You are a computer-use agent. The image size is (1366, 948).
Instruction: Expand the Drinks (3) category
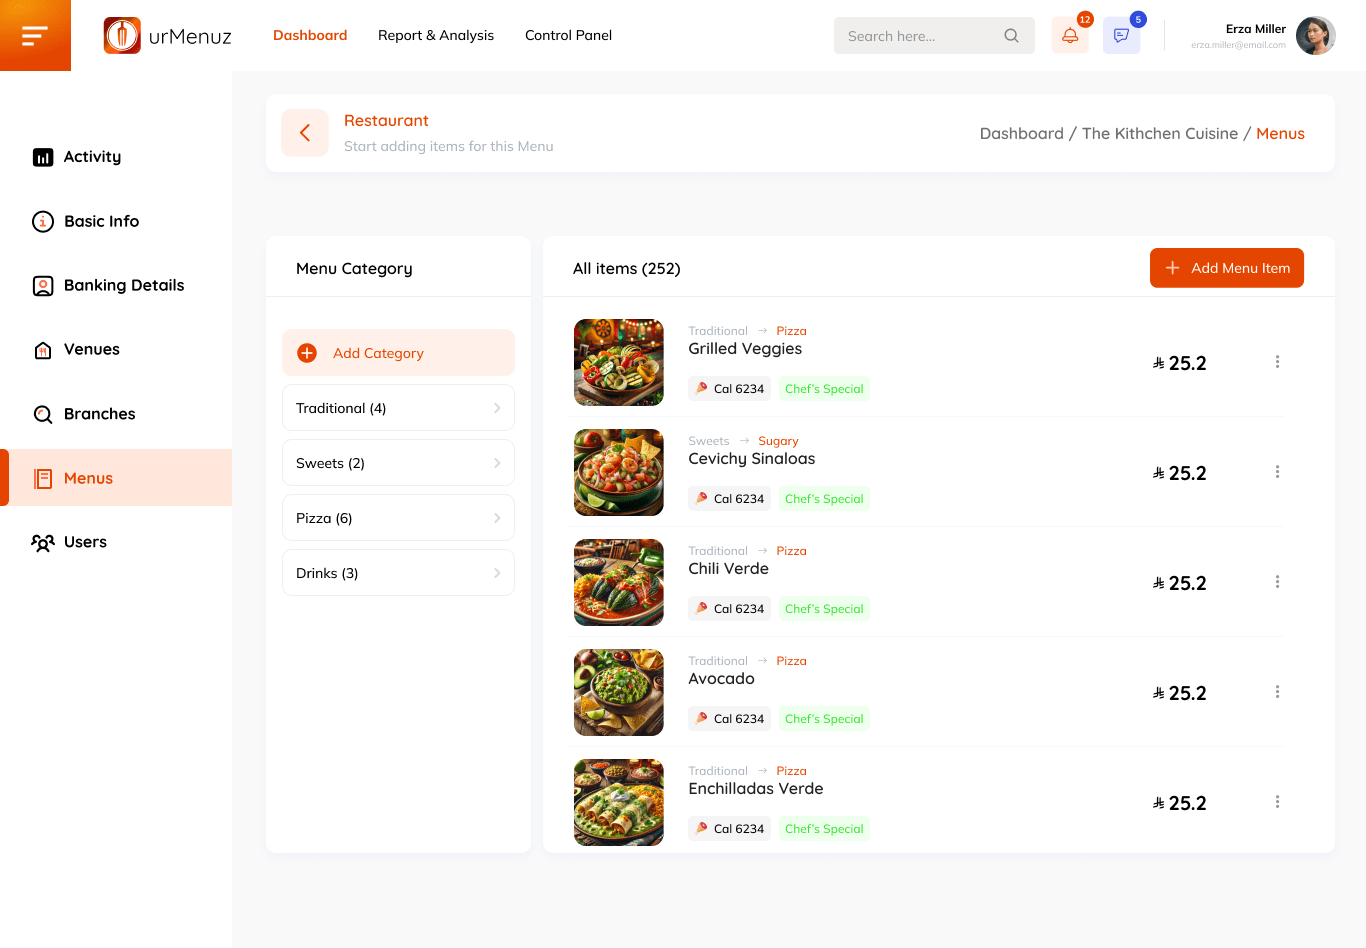(398, 573)
